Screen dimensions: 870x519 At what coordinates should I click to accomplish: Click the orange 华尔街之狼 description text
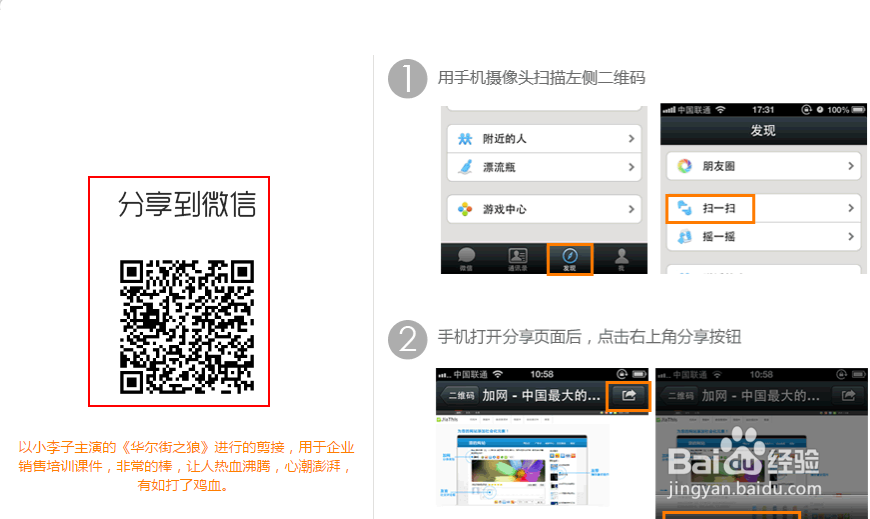point(186,466)
